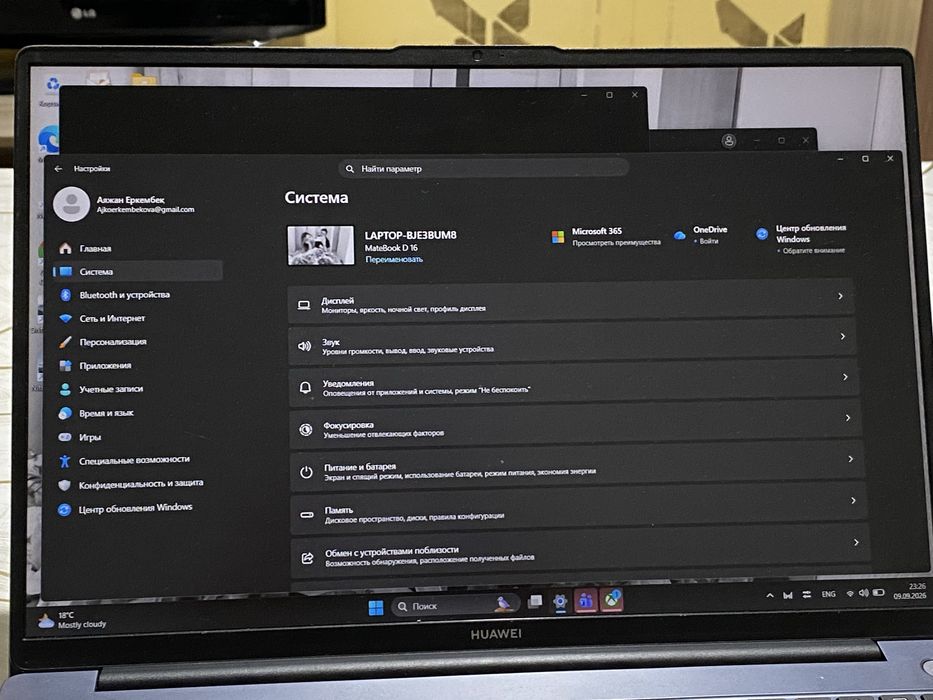
Task: Click Обратите внимание under Windows Update
Action: tap(813, 251)
